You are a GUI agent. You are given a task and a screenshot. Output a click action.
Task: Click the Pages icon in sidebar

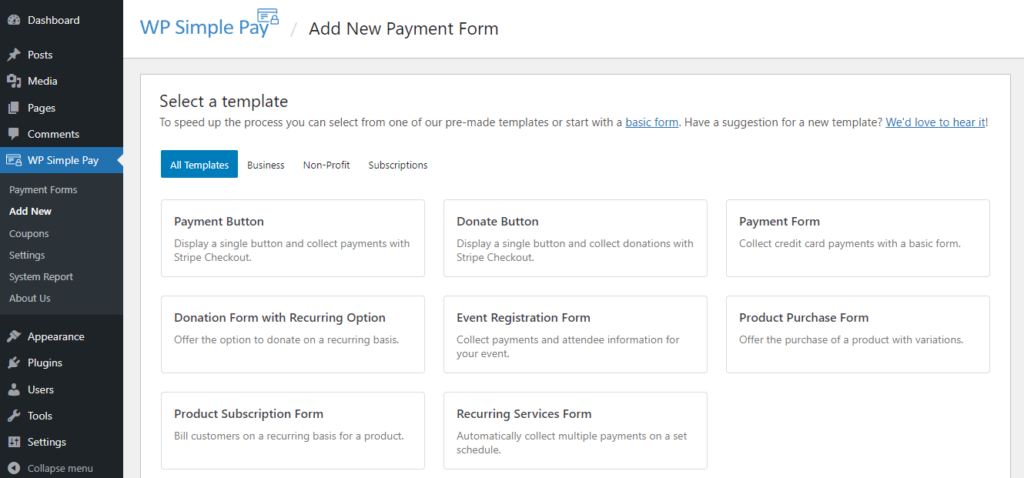point(13,108)
